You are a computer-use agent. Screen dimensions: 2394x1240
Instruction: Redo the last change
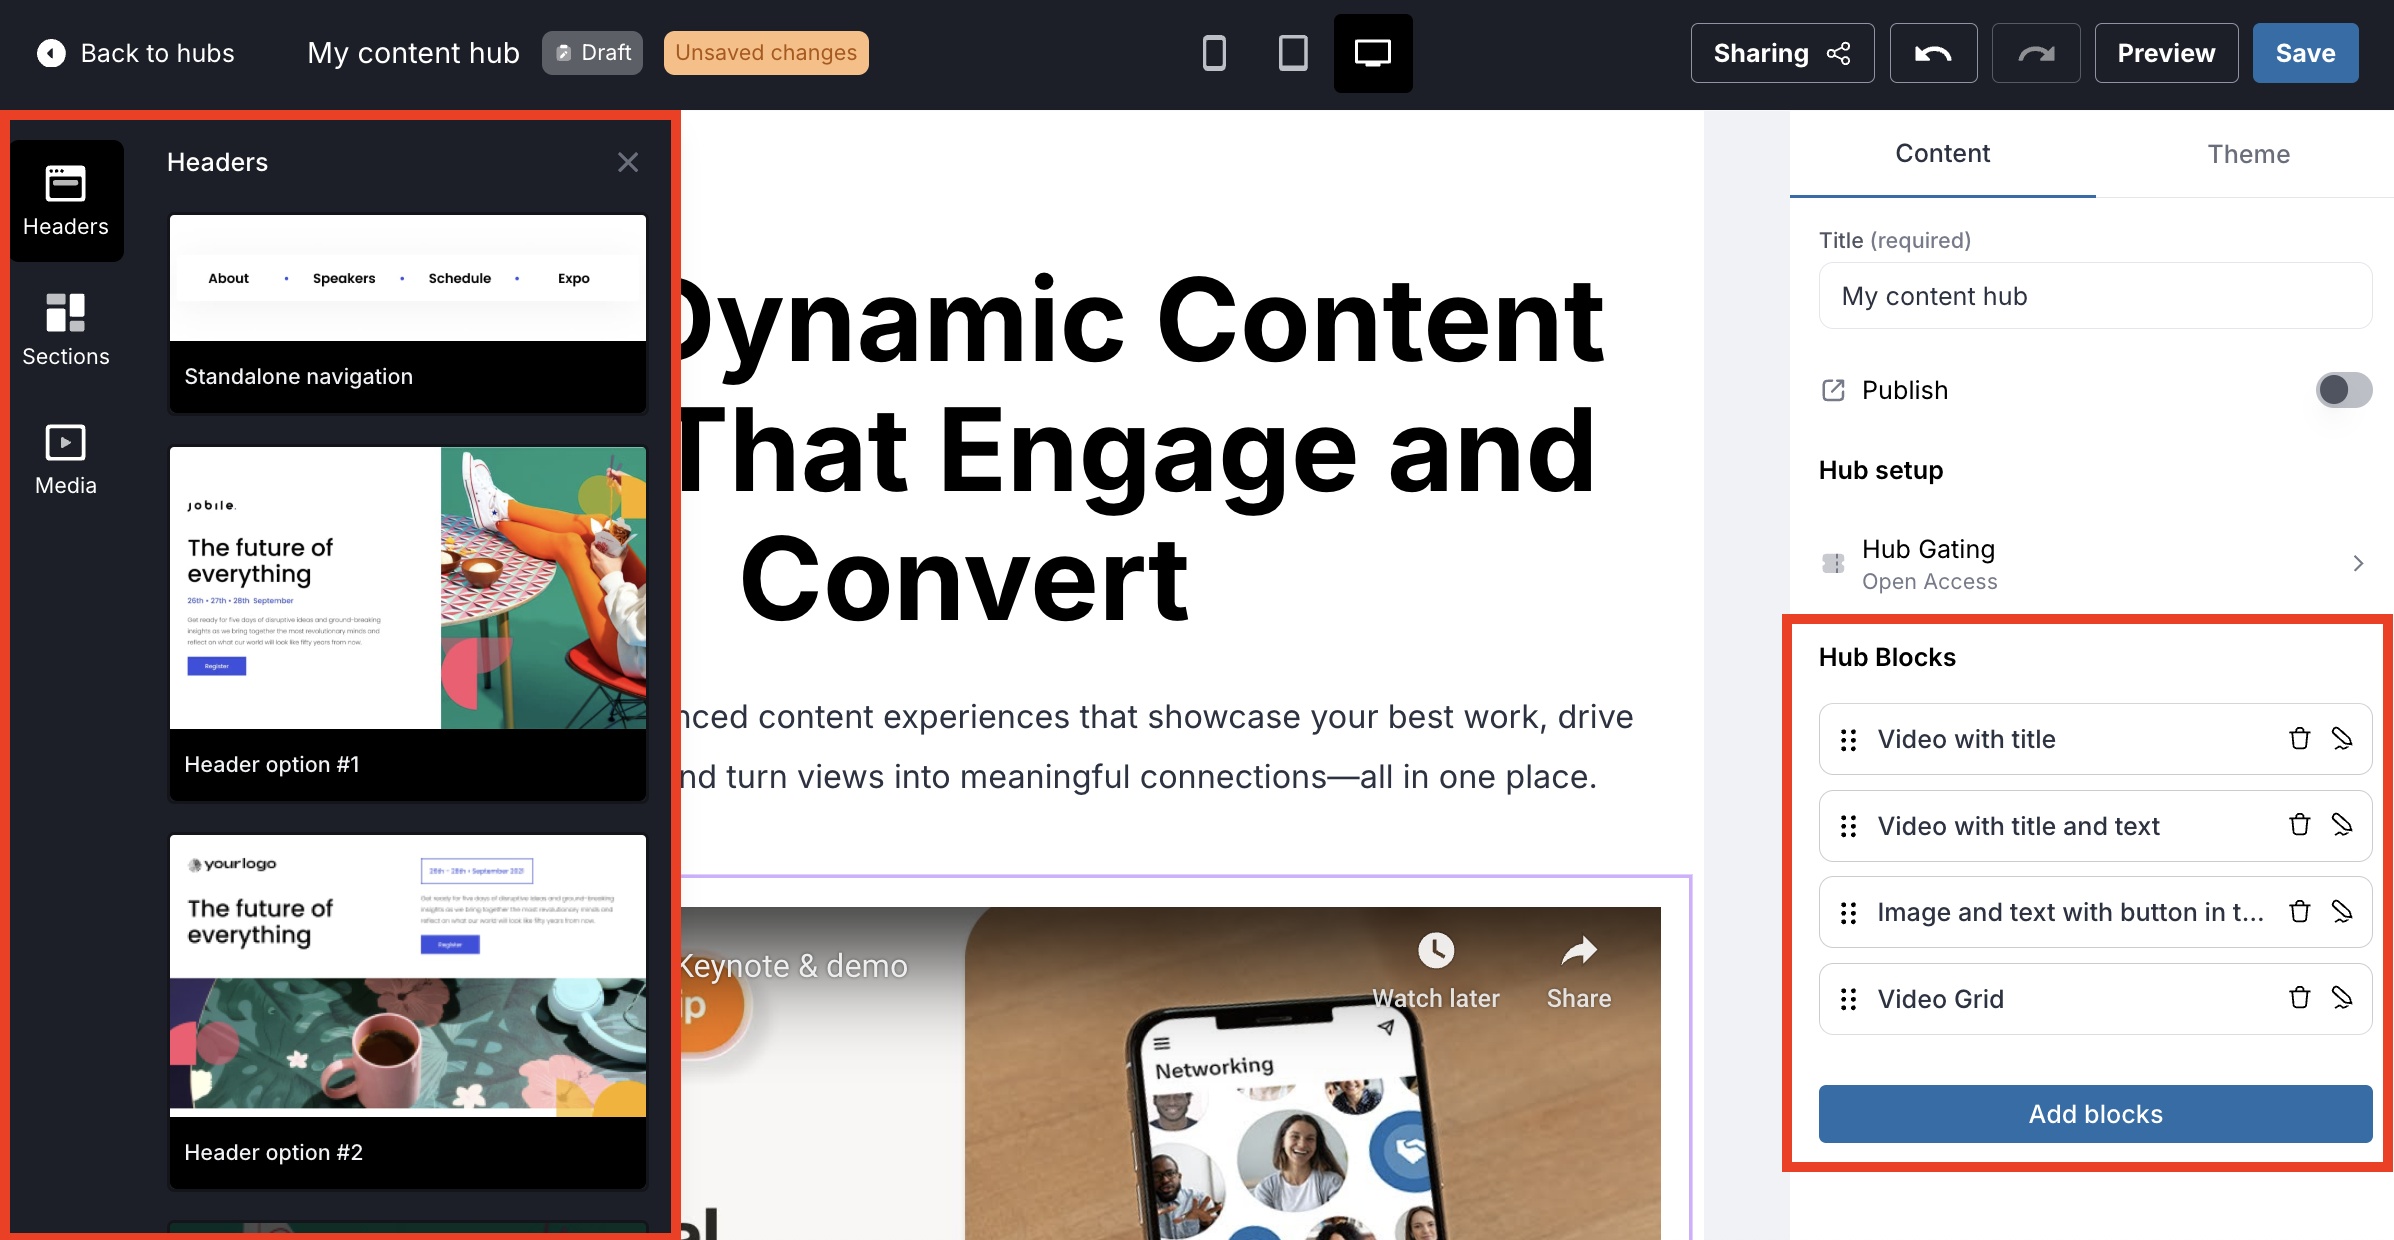pyautogui.click(x=2036, y=53)
